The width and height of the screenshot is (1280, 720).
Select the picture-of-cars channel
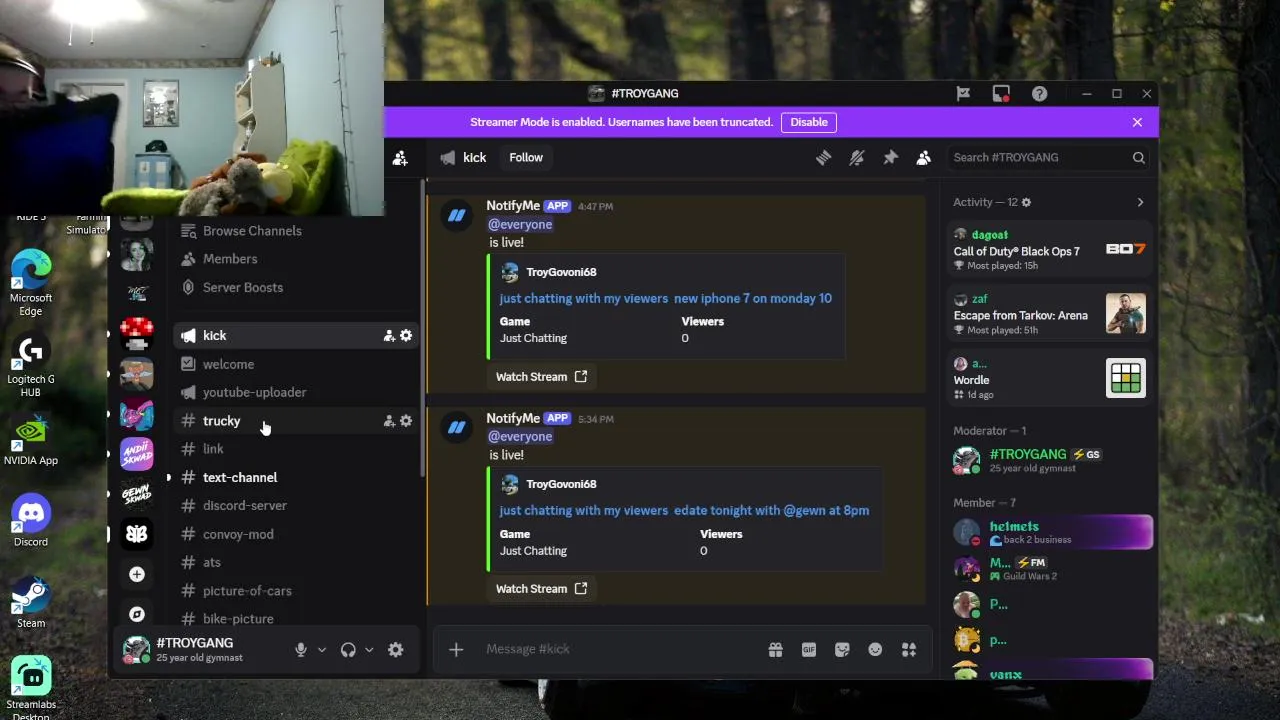point(294,591)
